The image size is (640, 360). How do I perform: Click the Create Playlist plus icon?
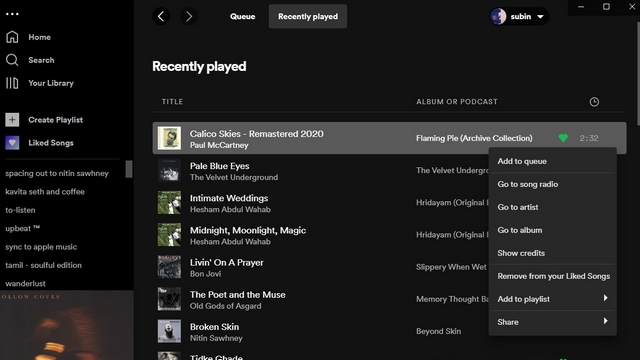12,120
